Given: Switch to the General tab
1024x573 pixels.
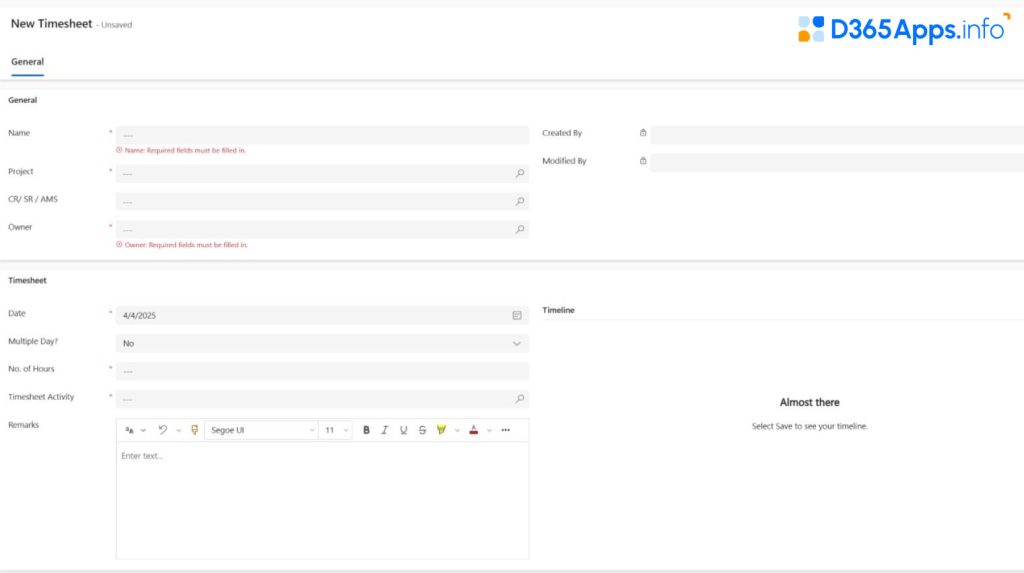Looking at the screenshot, I should pyautogui.click(x=27, y=62).
